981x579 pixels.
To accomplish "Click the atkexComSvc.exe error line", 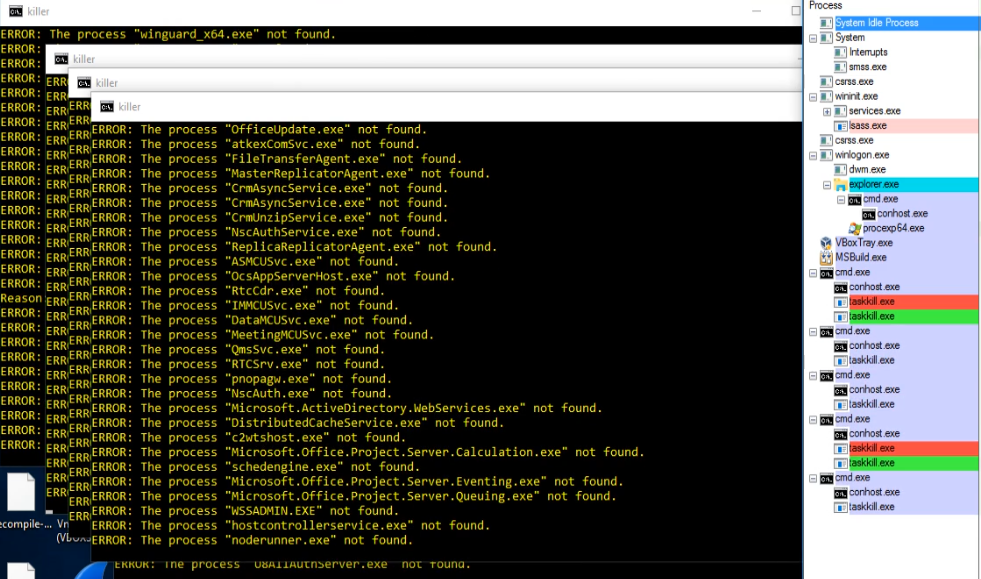I will click(255, 144).
